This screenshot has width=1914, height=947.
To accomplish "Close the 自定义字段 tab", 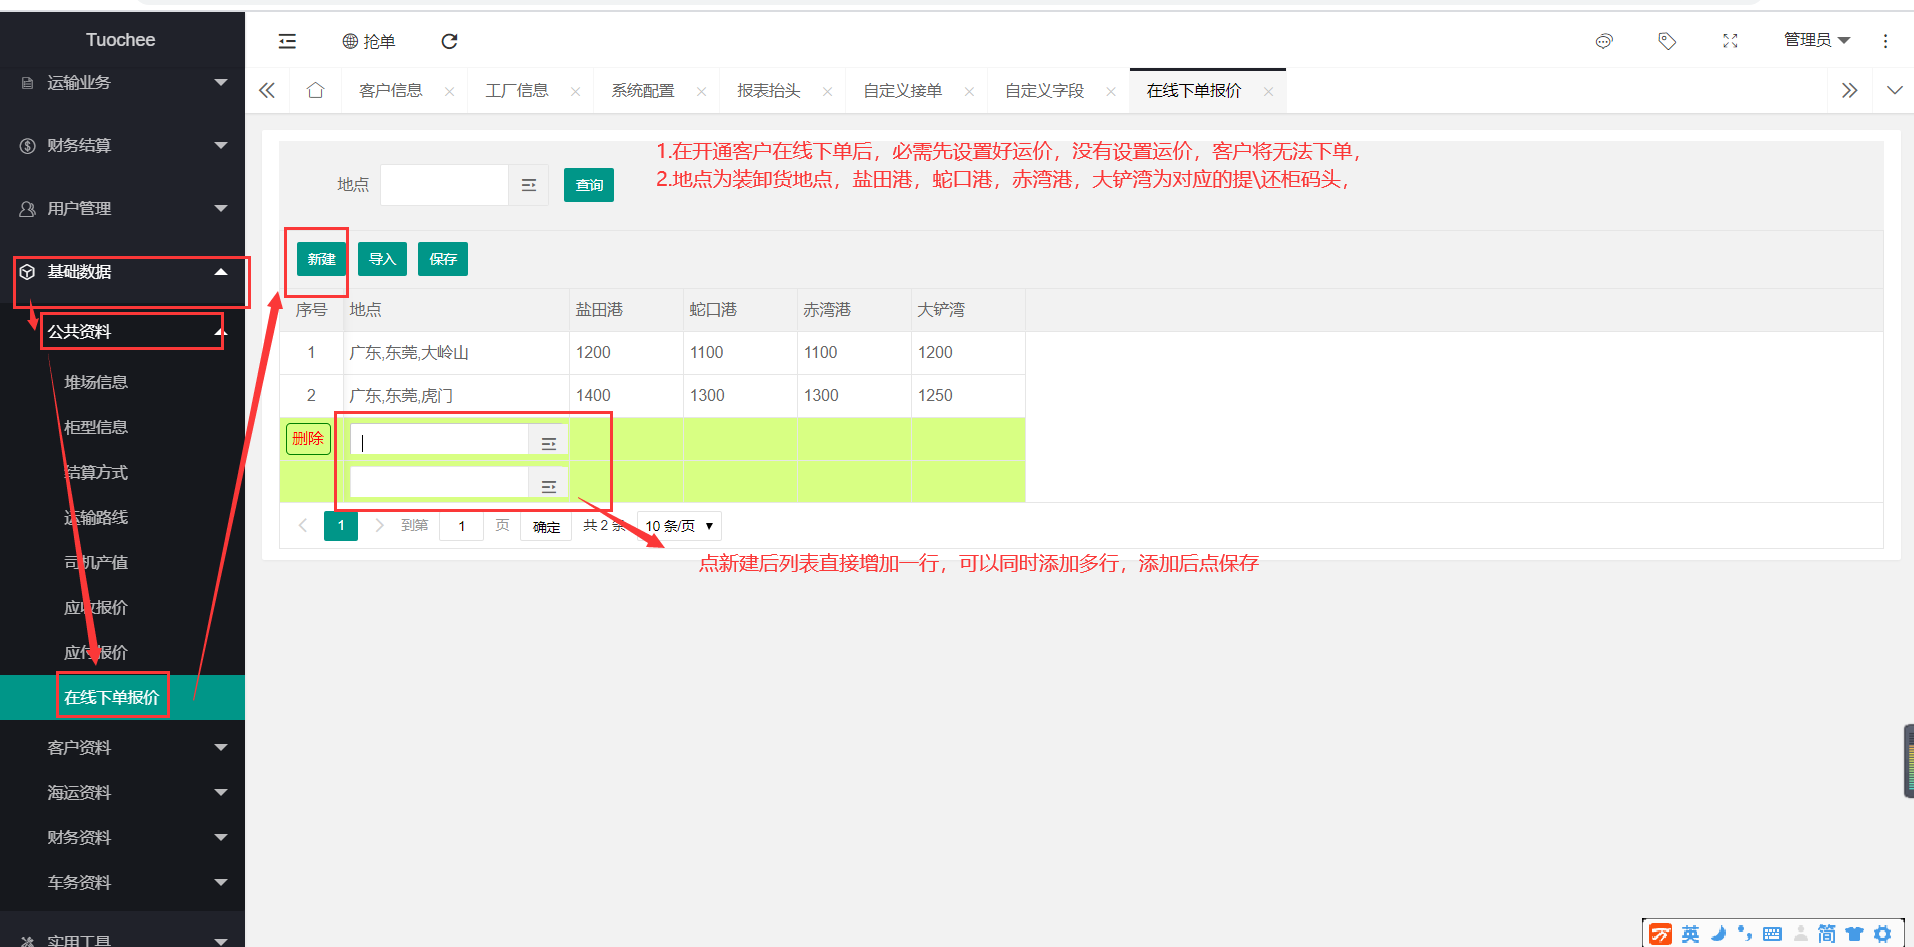I will (1111, 92).
